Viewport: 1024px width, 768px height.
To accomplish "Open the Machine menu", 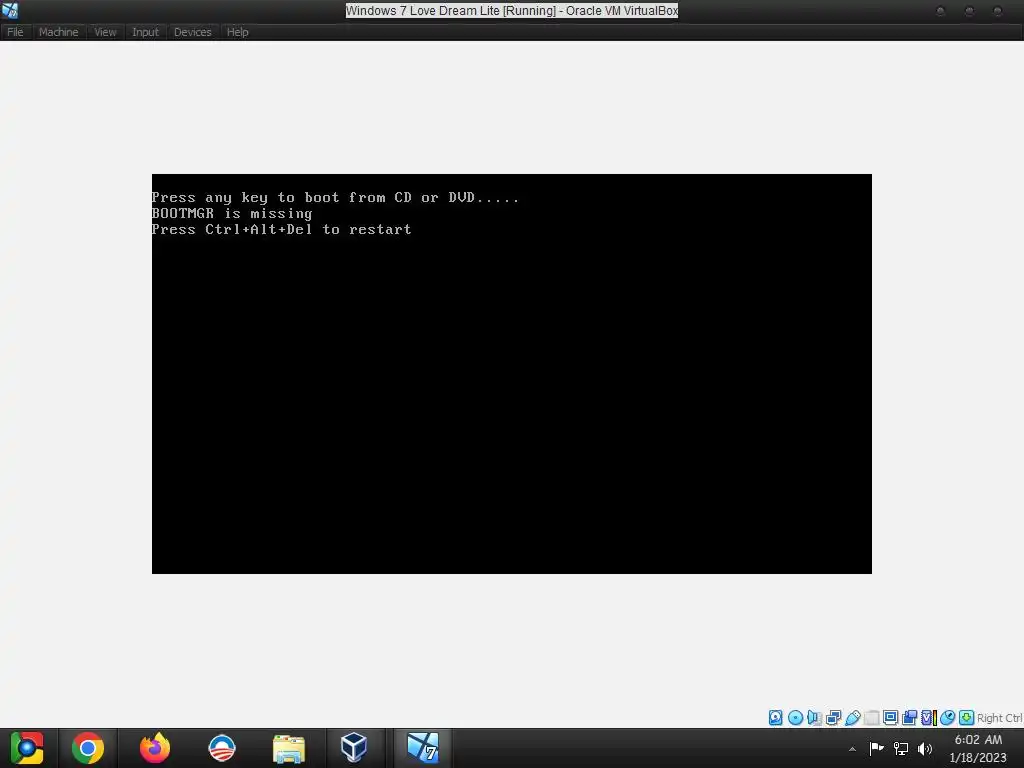I will (58, 32).
